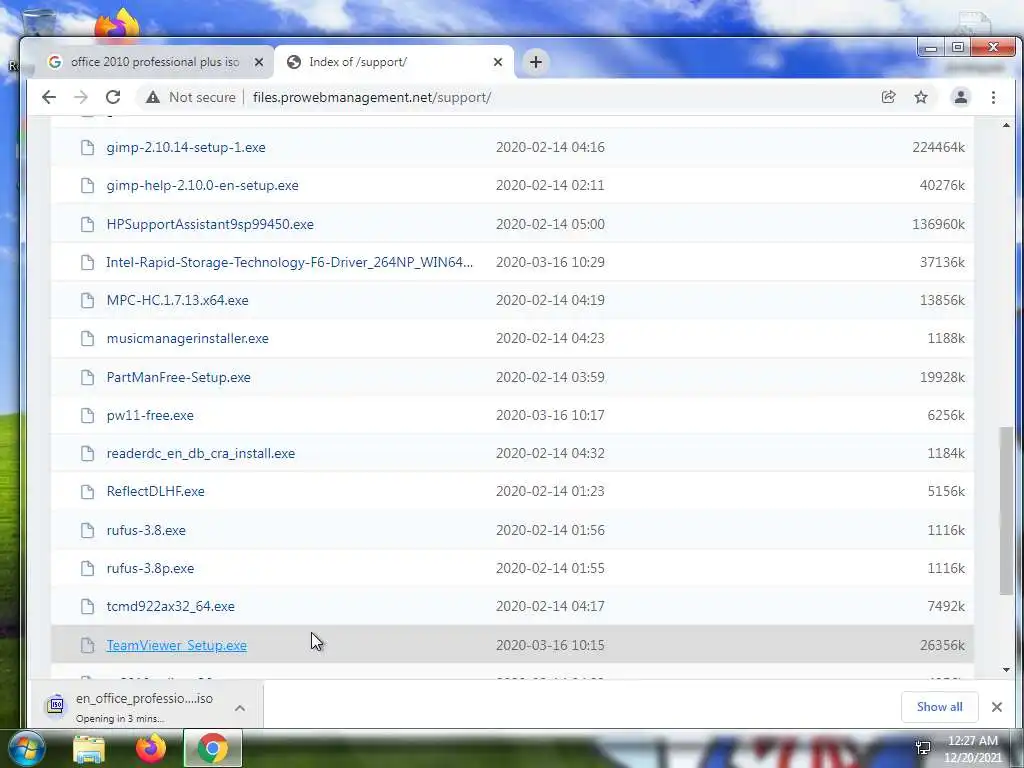Screen dimensions: 1024x768
Task: Open the pw11-free.exe link
Action: (150, 415)
